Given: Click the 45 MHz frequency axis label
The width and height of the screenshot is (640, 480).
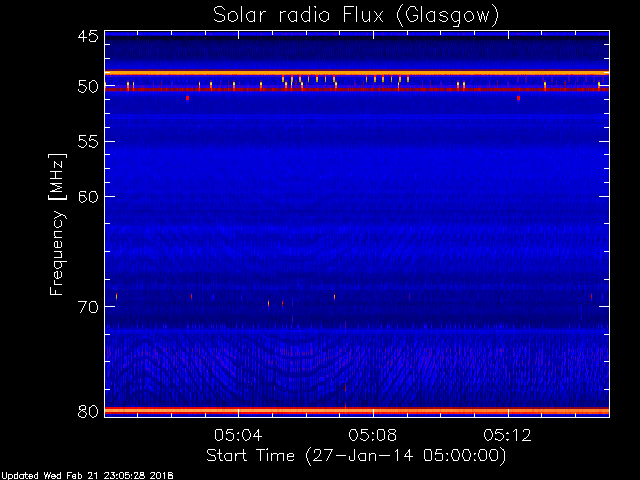Looking at the screenshot, I should coord(88,36).
